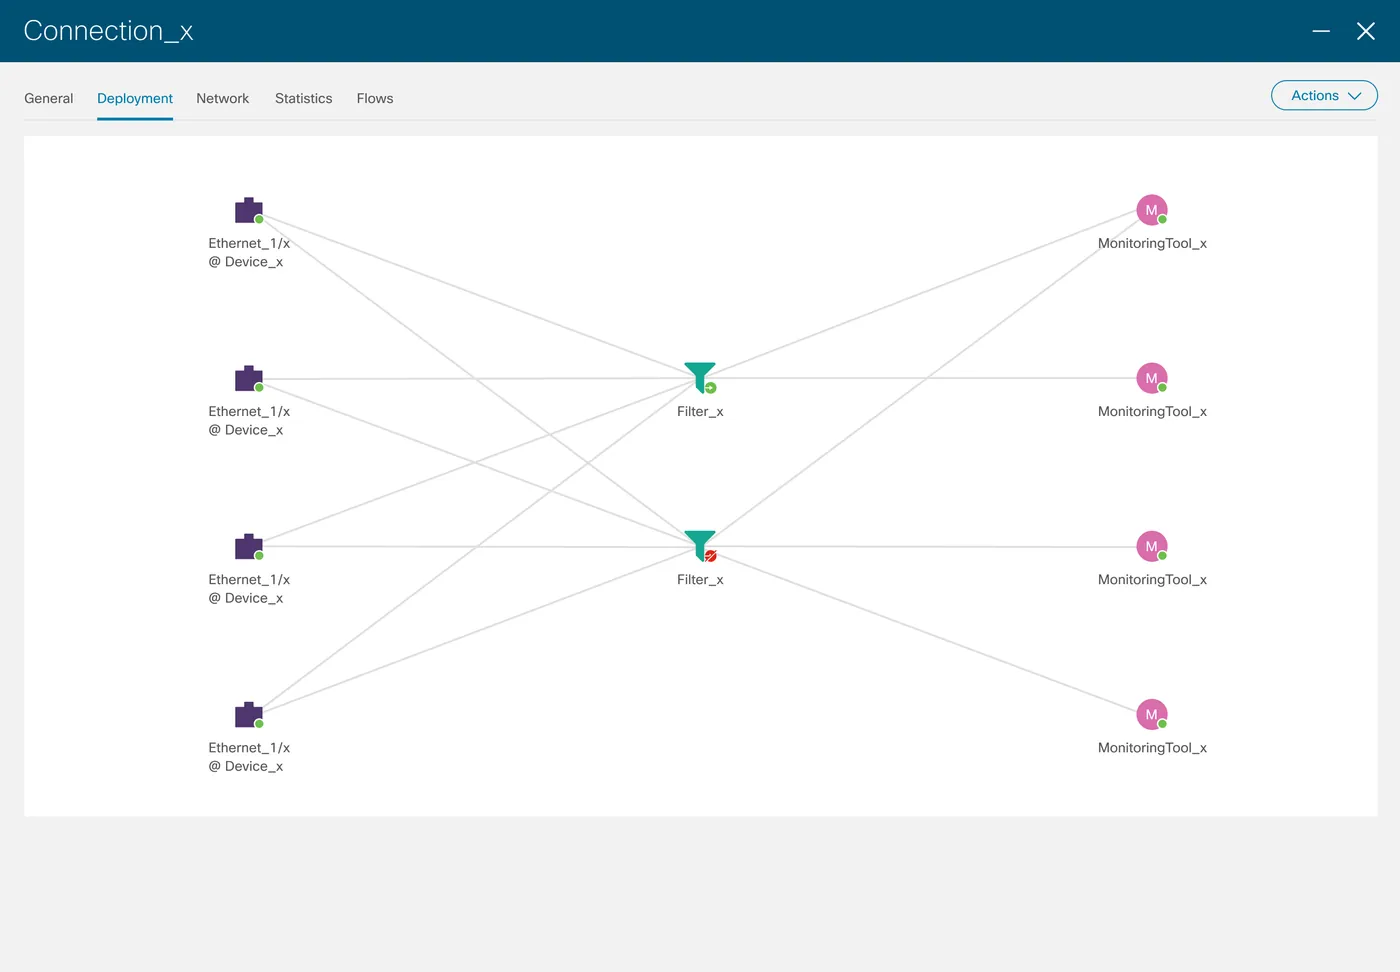
Task: Select the second Ethernet_1/x port icon from top
Action: (249, 378)
